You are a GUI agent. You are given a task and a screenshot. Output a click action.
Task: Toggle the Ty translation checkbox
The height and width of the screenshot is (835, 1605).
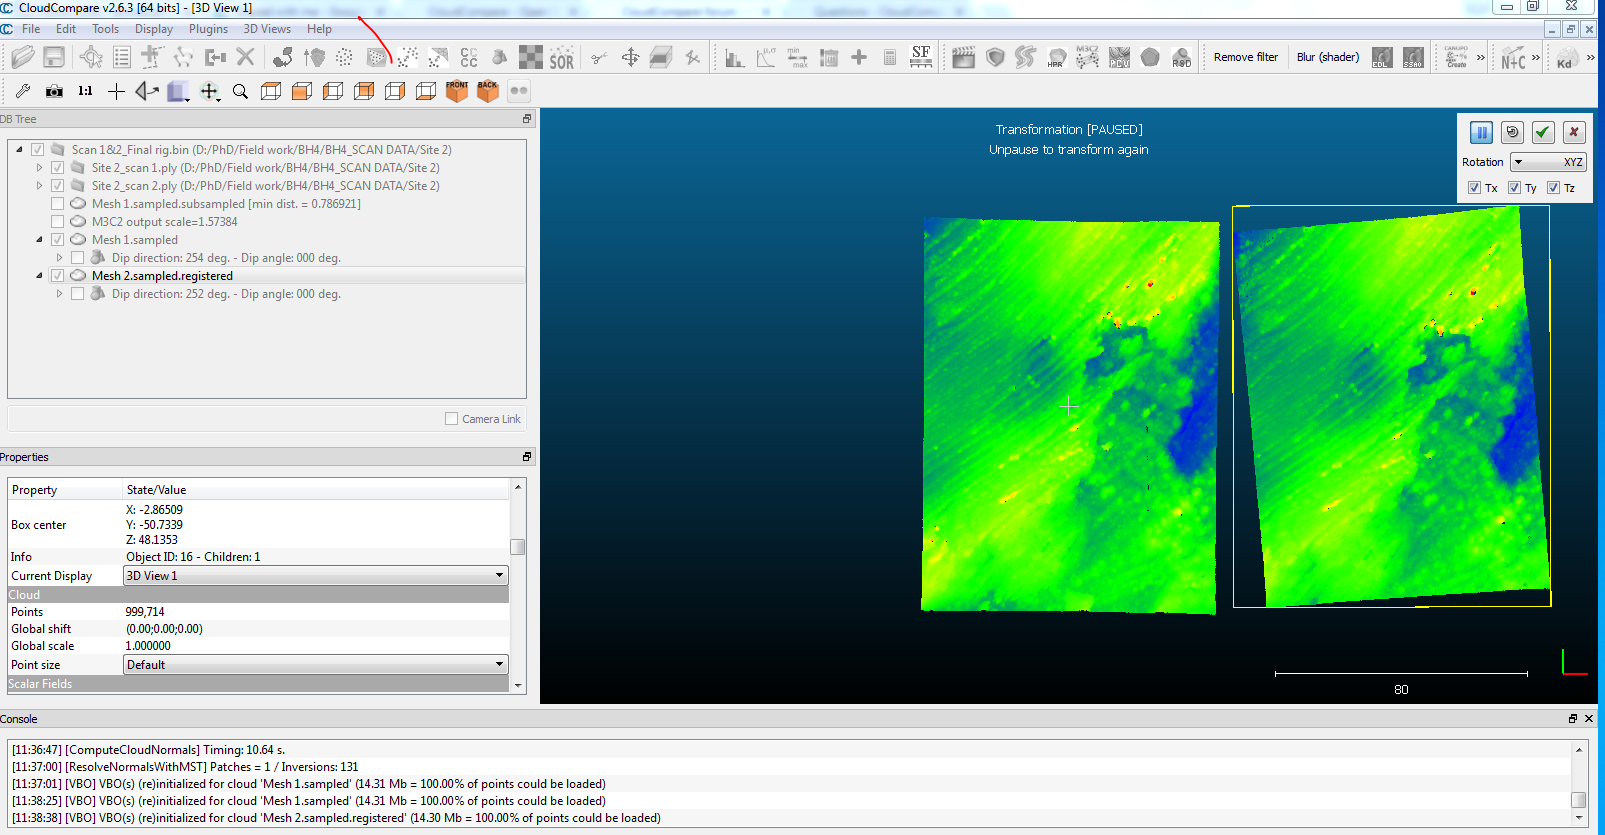coord(1514,187)
